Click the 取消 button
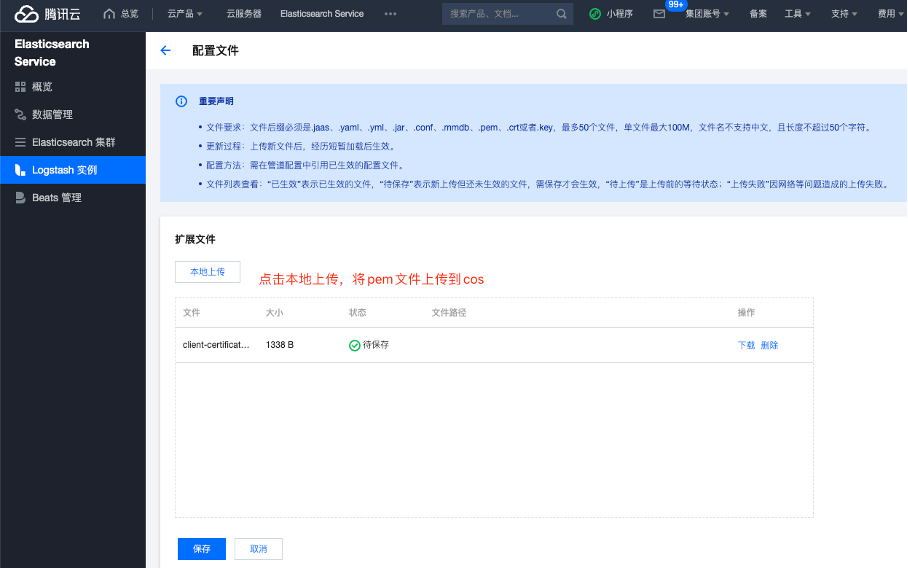The width and height of the screenshot is (908, 568). click(258, 549)
